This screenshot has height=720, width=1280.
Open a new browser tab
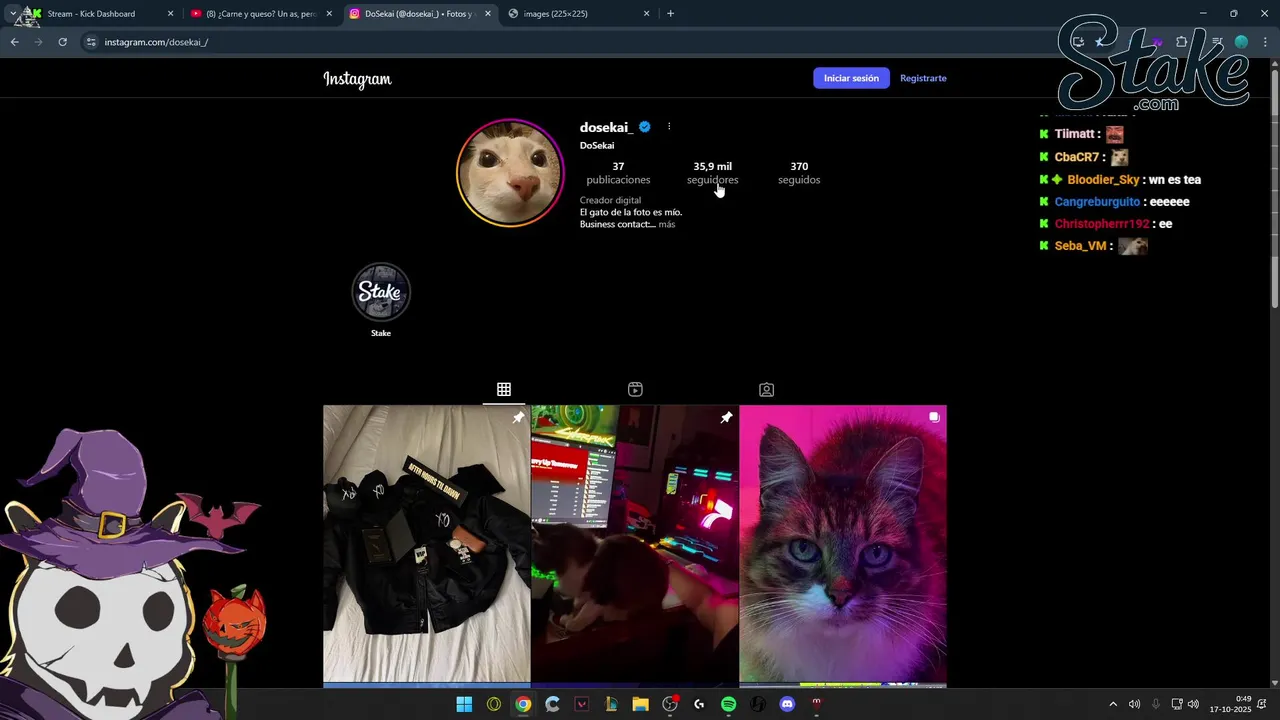(x=670, y=14)
